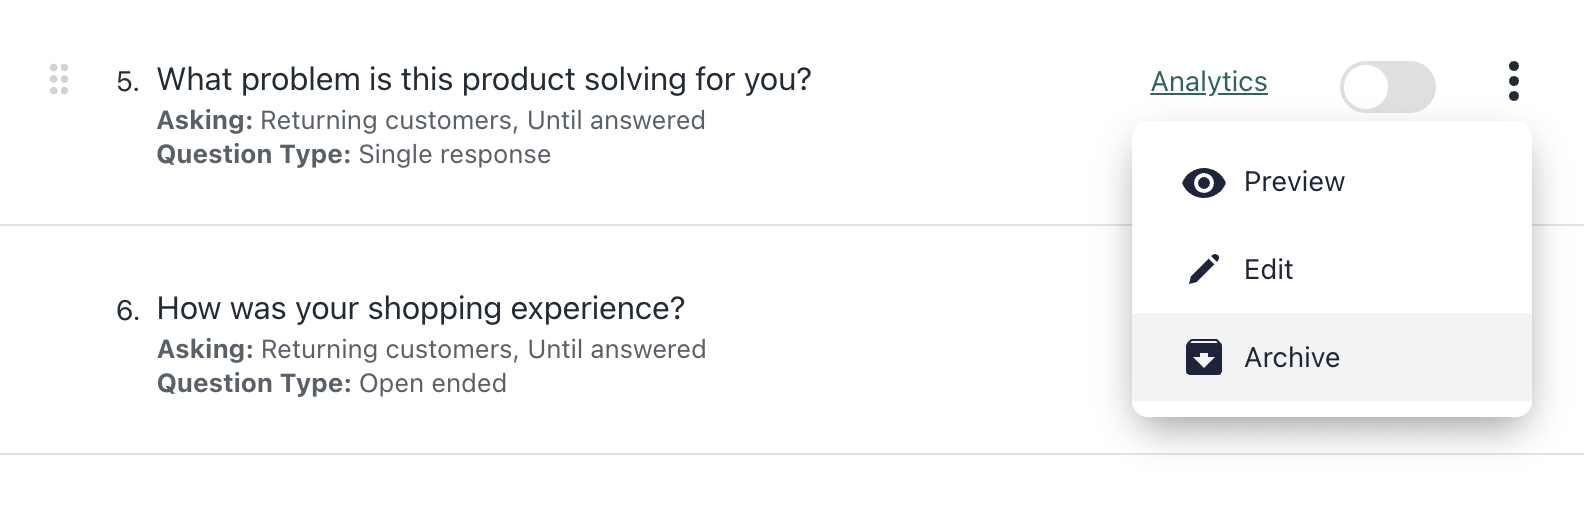Screen dimensions: 1584x518
Task: Click the bold "Question Type:" label of question 5
Action: click(253, 155)
